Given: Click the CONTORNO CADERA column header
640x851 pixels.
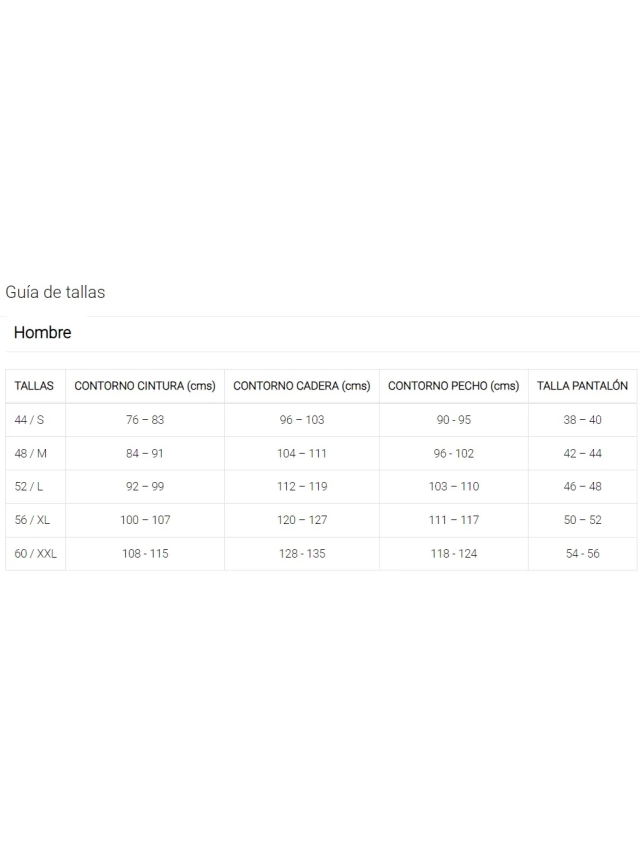Looking at the screenshot, I should point(302,386).
